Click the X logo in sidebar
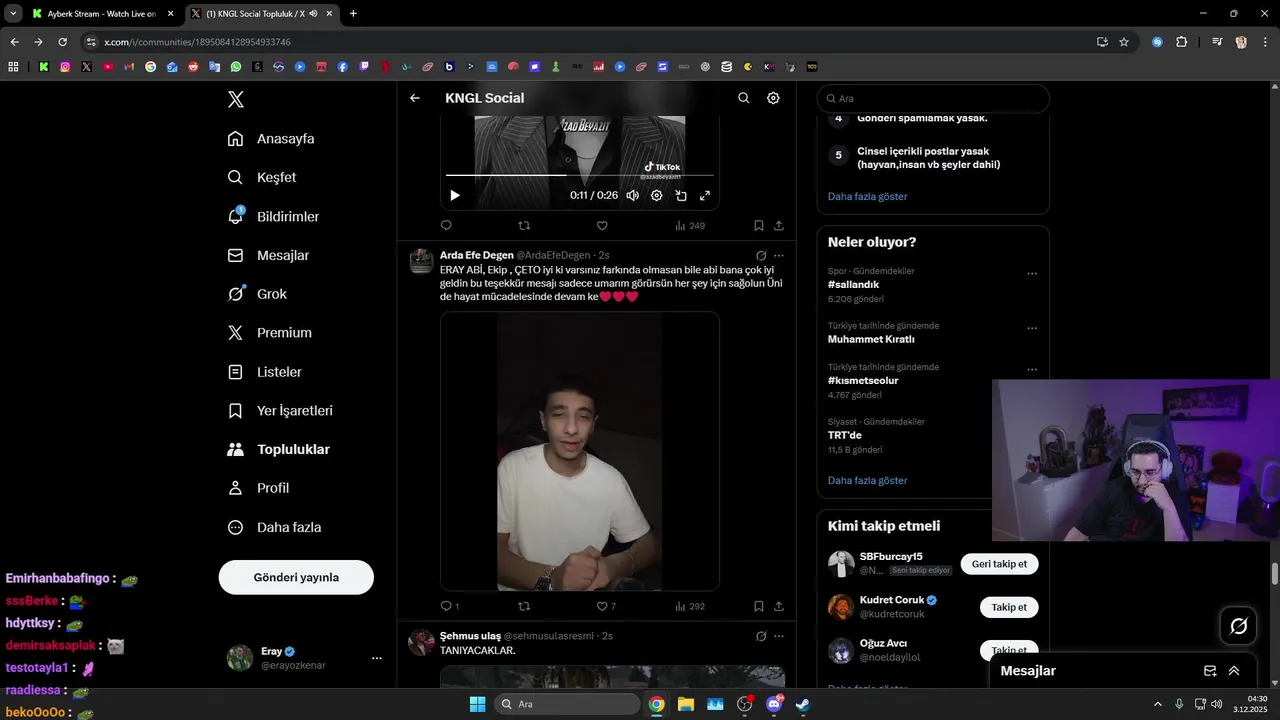1280x720 pixels. tap(236, 99)
